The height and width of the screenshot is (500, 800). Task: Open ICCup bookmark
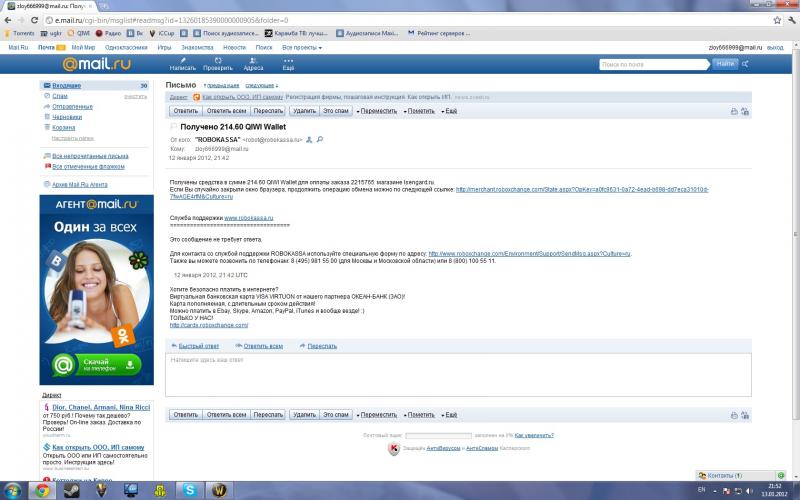pos(162,33)
